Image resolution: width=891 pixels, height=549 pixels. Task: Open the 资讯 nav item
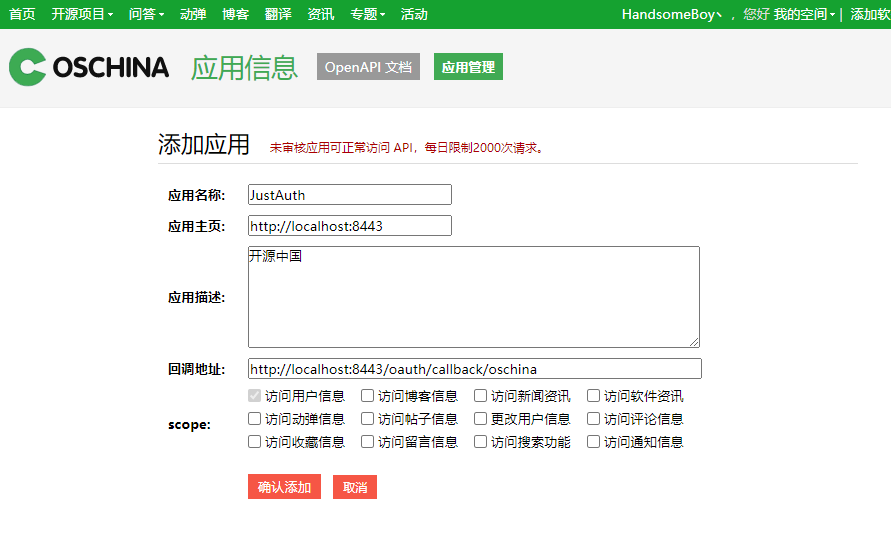click(321, 14)
